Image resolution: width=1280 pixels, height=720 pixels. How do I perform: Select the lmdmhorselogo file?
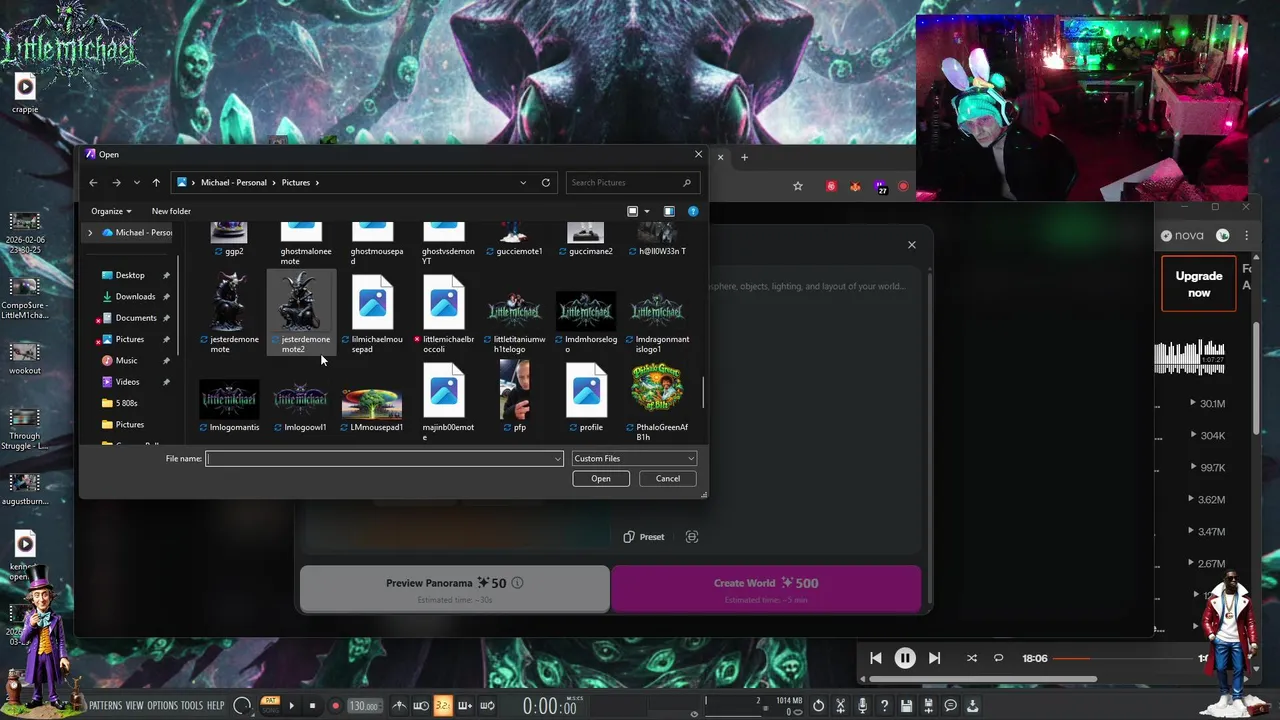pos(587,320)
